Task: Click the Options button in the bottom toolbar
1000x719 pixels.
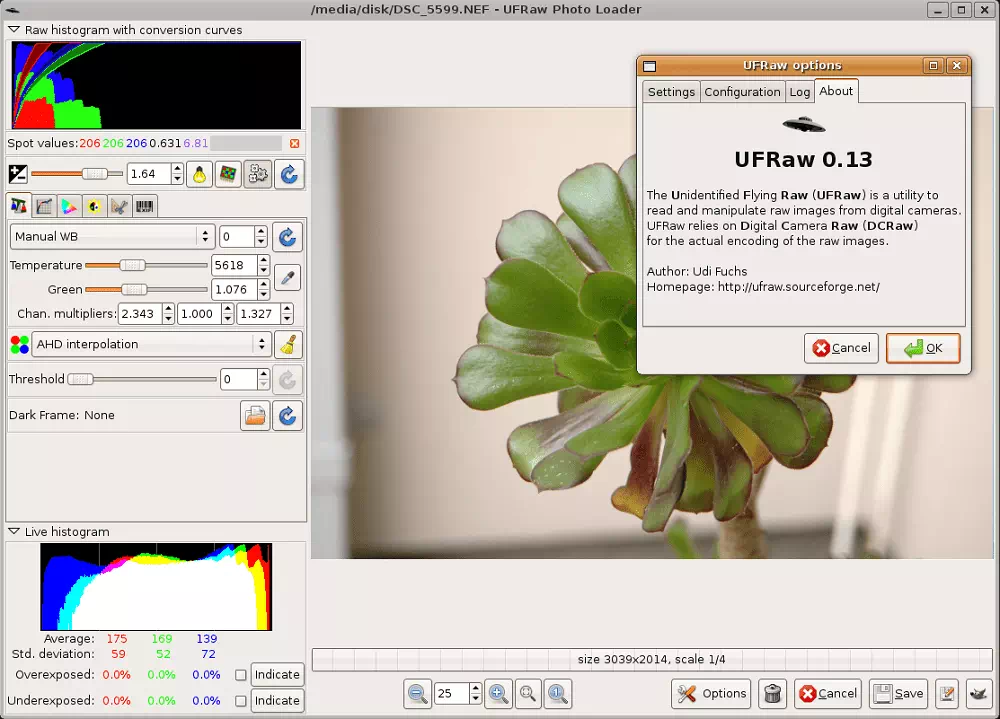Action: click(x=711, y=693)
